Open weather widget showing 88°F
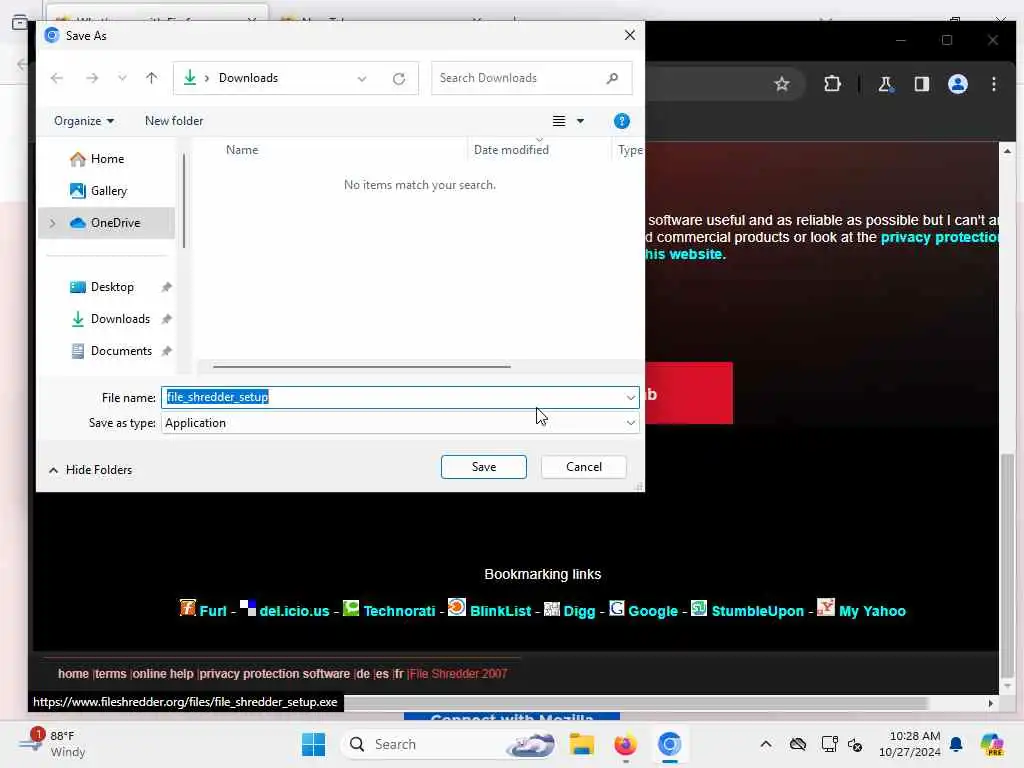 (x=52, y=744)
